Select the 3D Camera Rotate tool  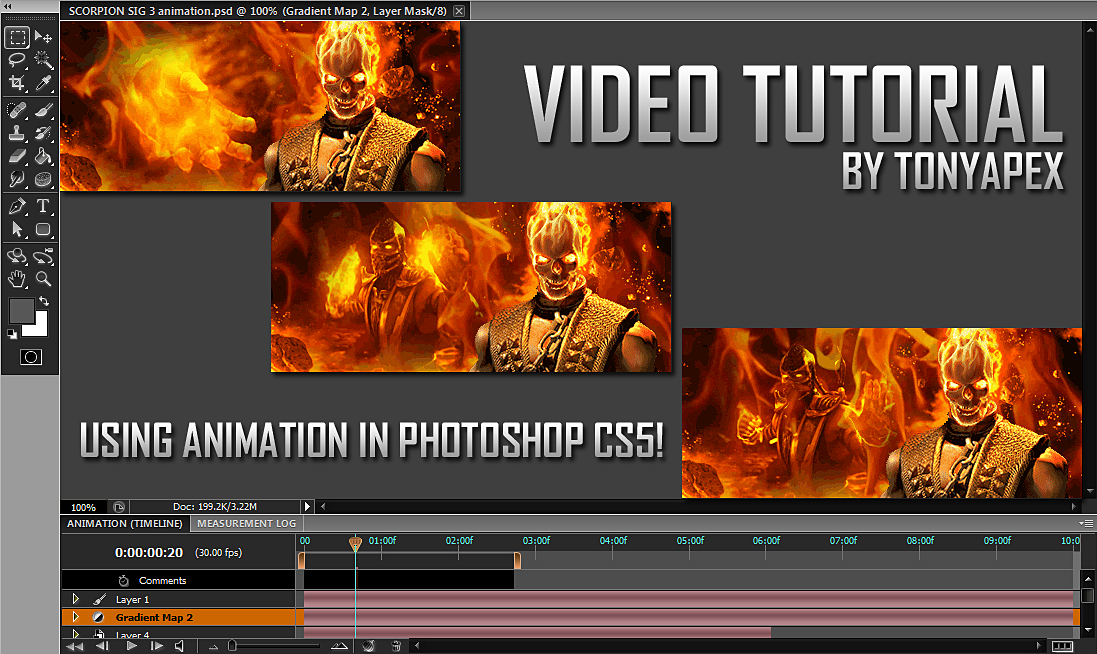(43, 257)
